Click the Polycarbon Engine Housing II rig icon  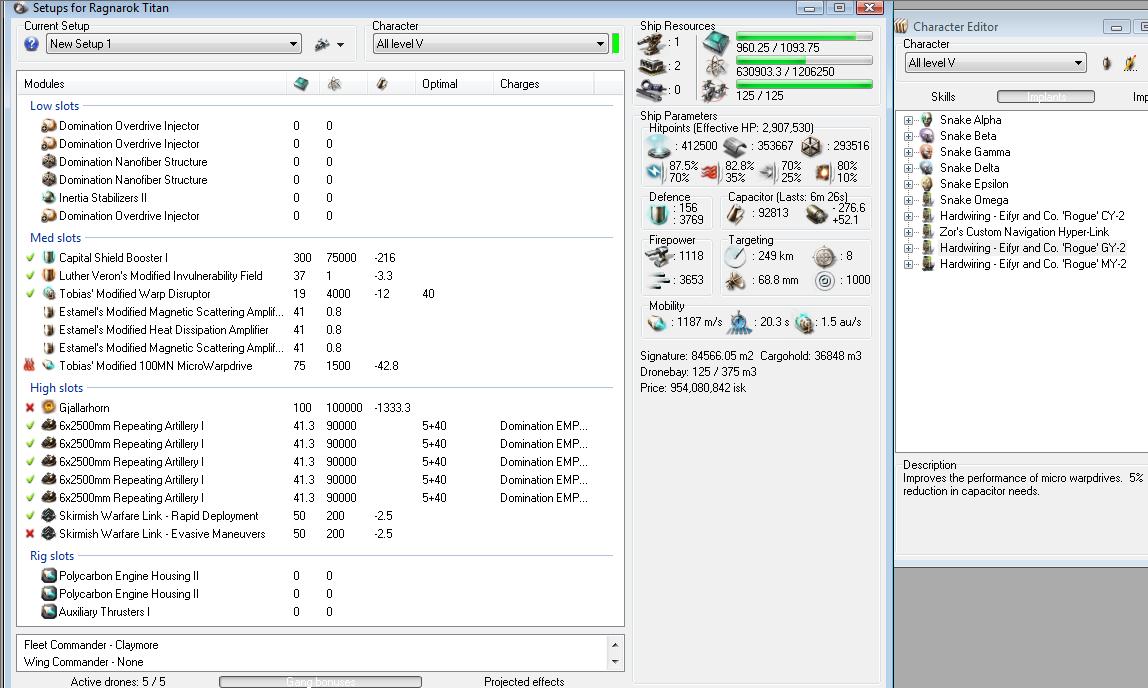[48, 576]
